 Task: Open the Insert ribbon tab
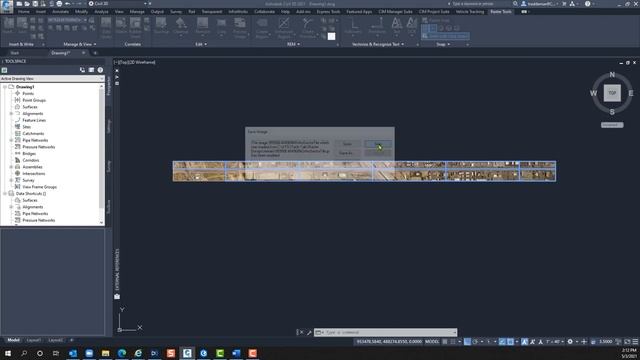click(x=41, y=12)
